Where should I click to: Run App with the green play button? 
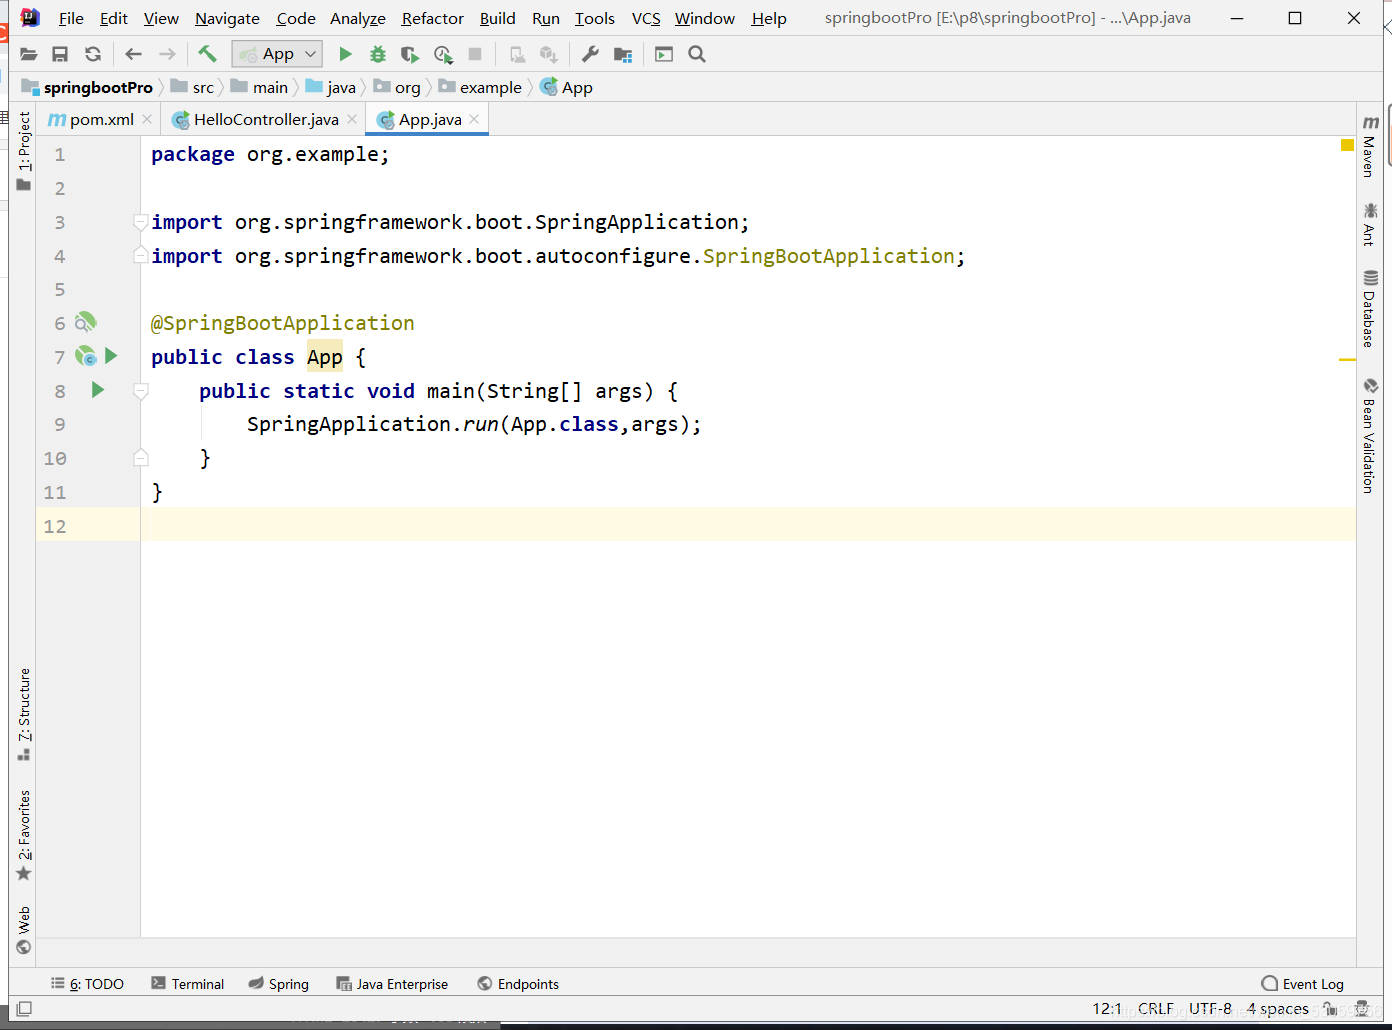[x=345, y=54]
